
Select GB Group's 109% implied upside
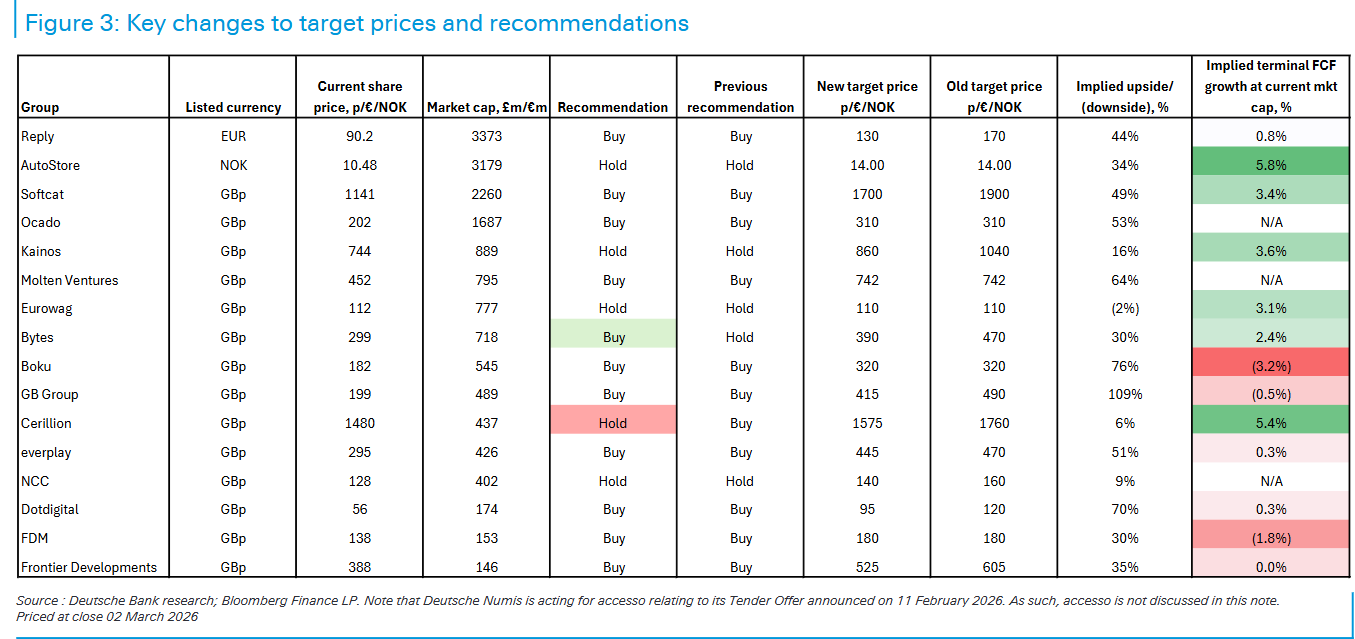tap(1125, 394)
